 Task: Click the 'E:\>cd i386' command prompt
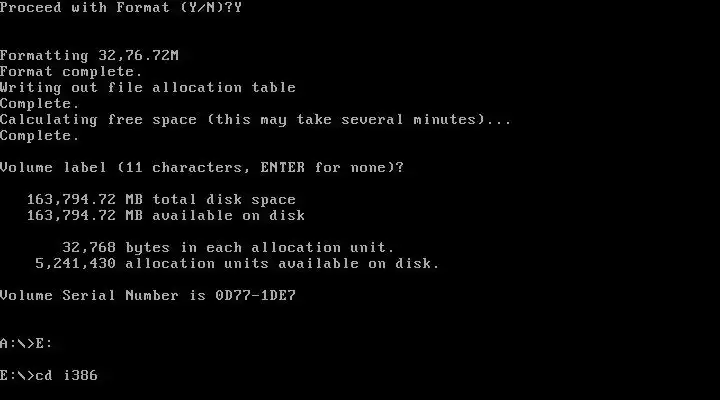point(49,376)
